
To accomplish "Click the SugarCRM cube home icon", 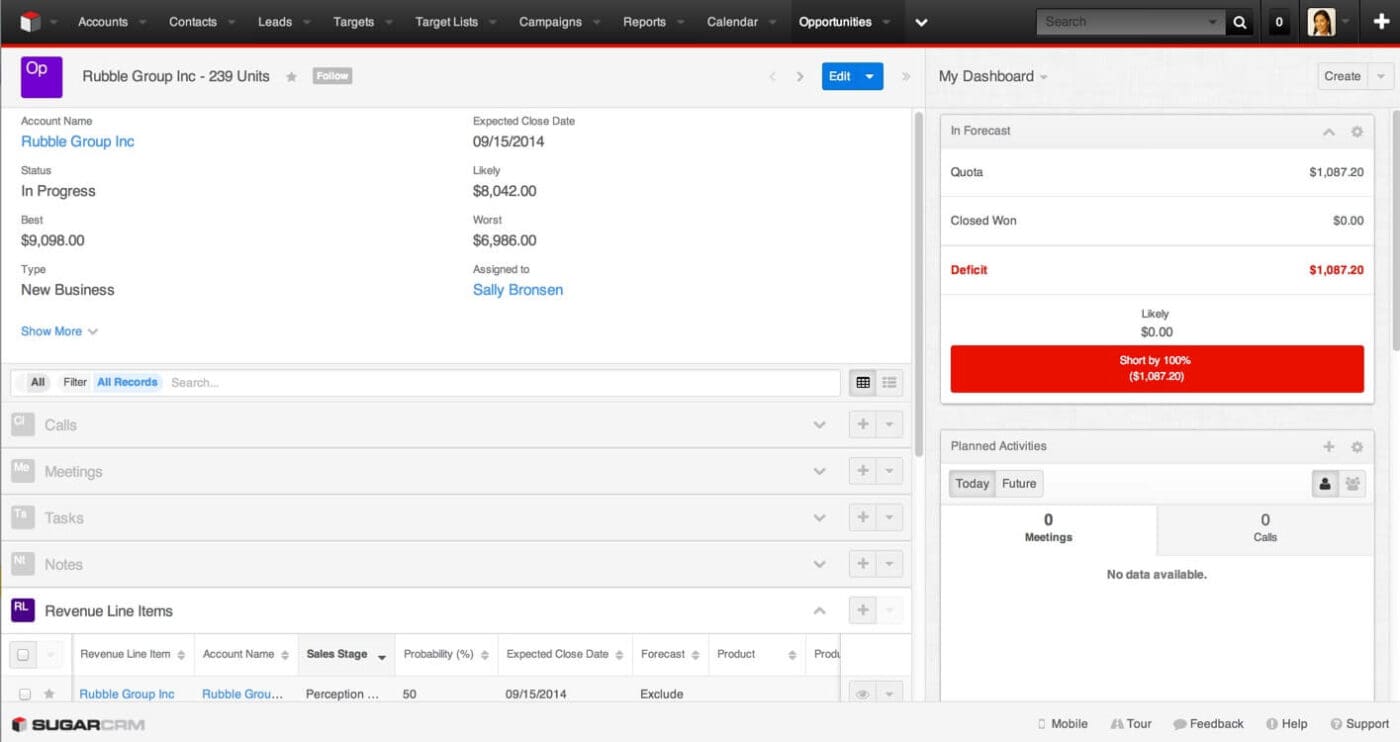I will tap(30, 22).
